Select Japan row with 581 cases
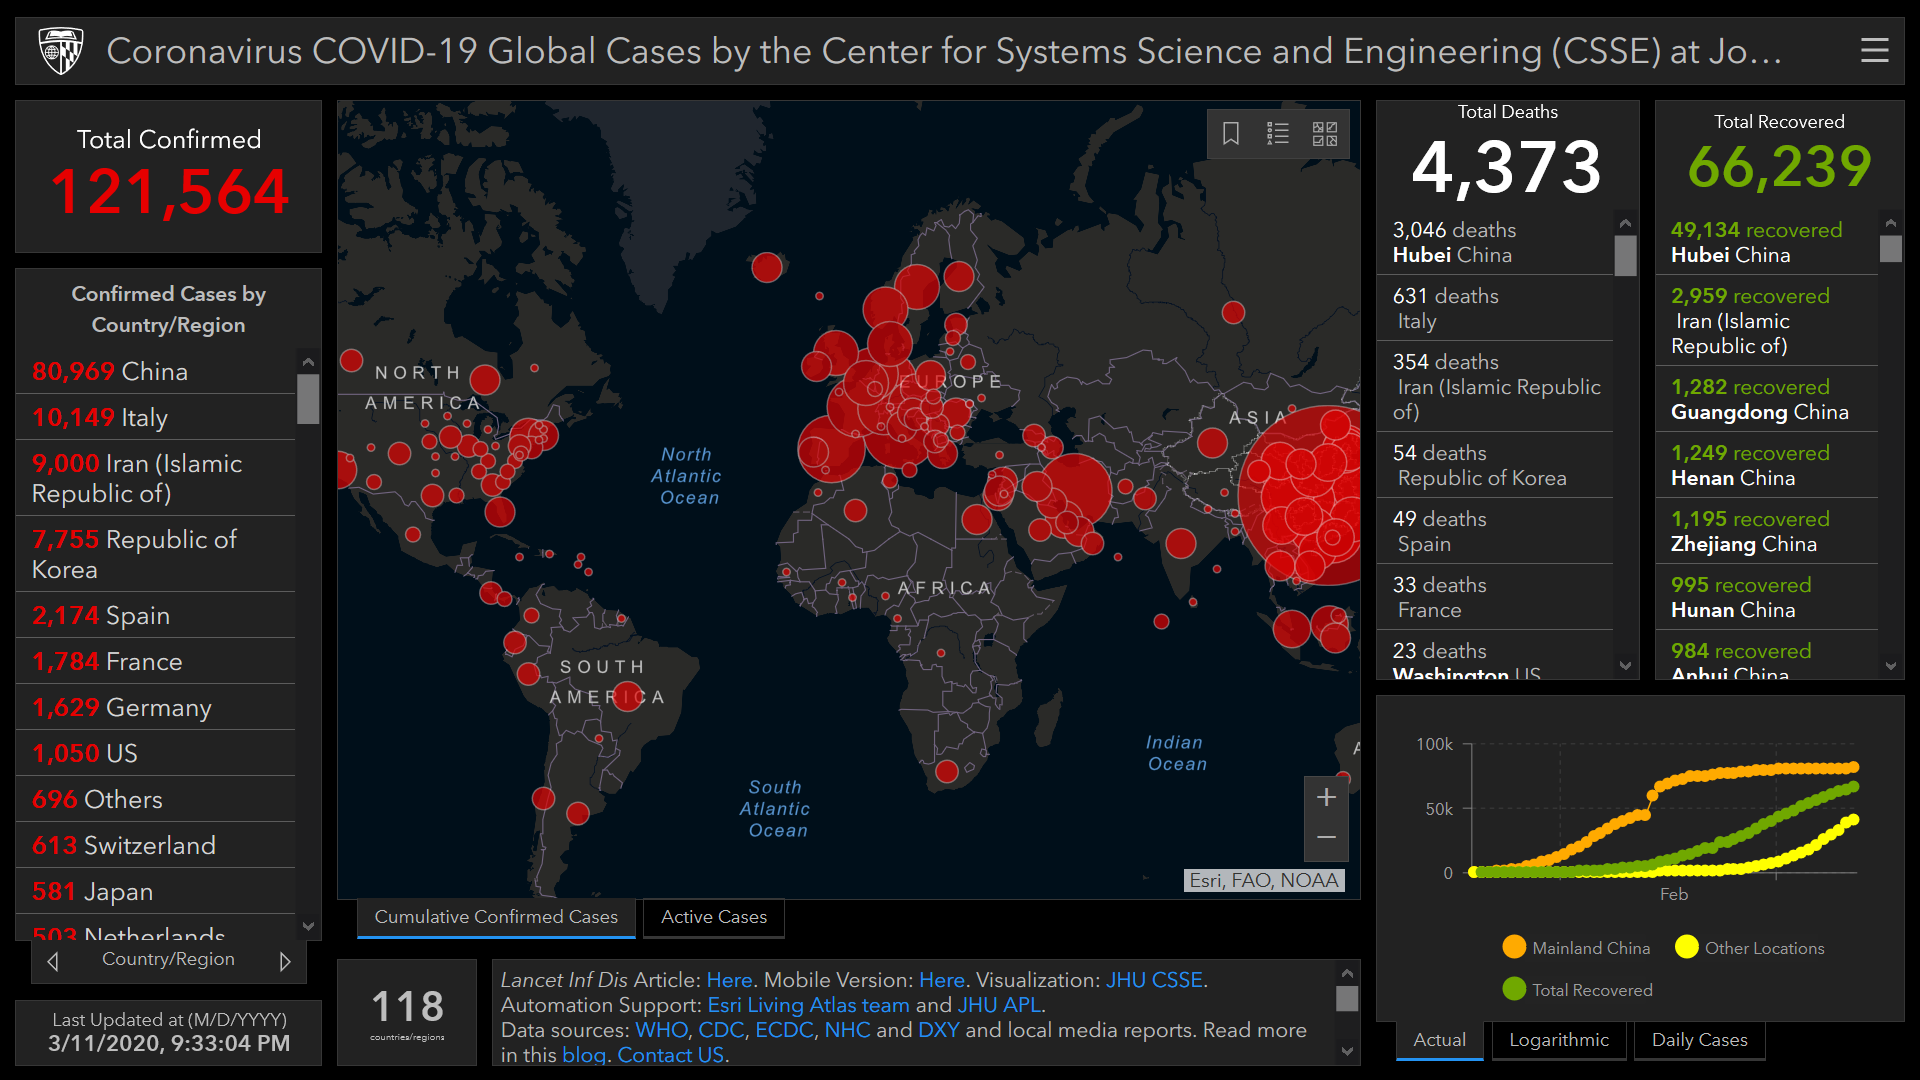1920x1080 pixels. tap(156, 891)
